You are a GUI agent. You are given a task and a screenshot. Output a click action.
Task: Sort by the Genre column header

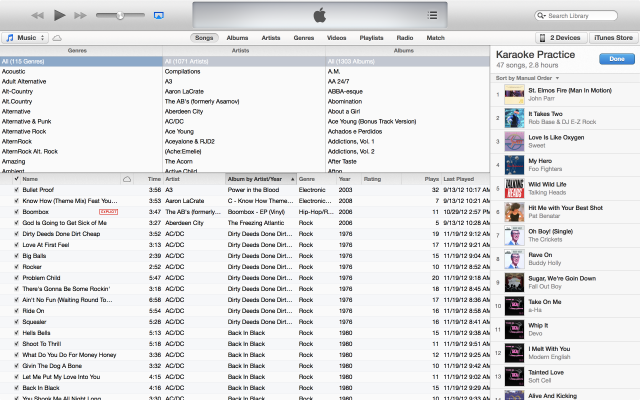tap(317, 179)
